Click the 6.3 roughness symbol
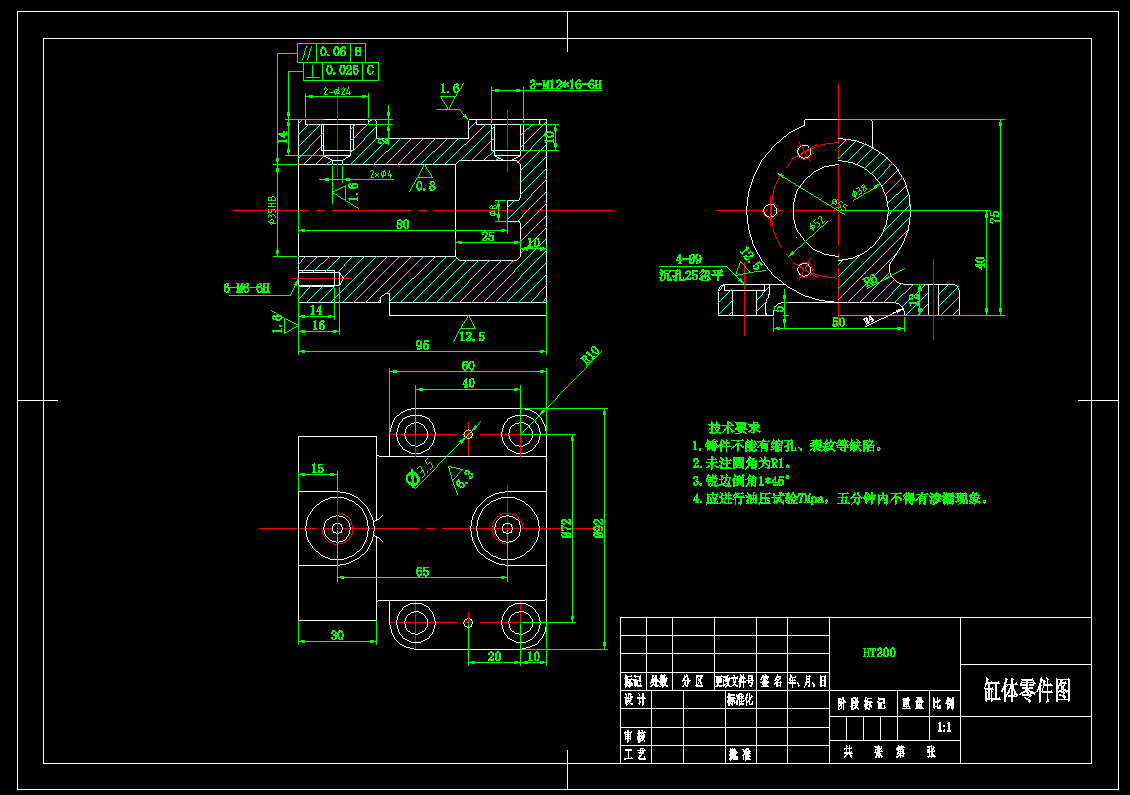 click(x=461, y=479)
